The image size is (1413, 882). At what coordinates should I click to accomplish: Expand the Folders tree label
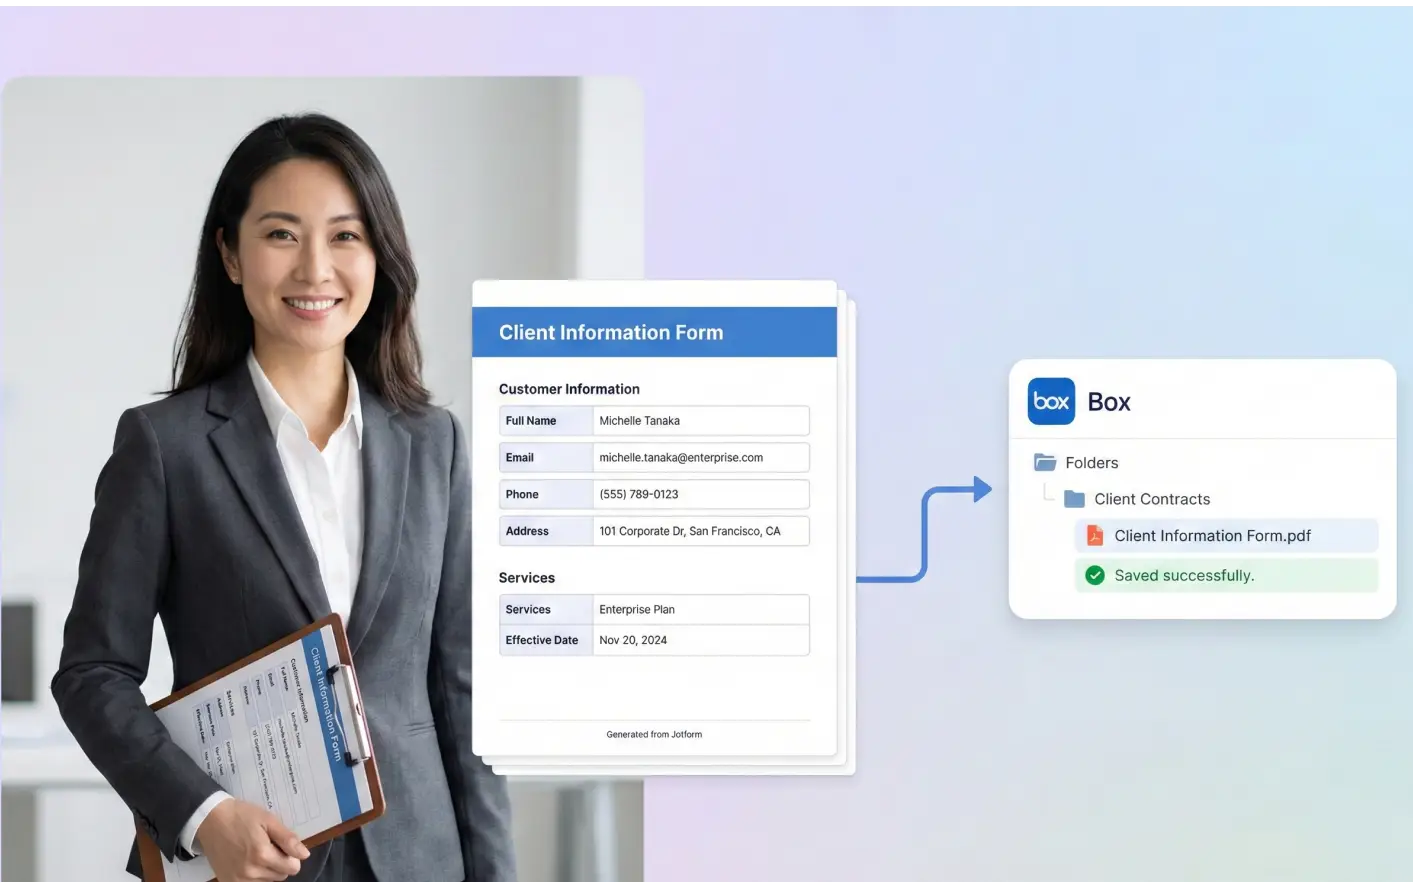pos(1092,463)
